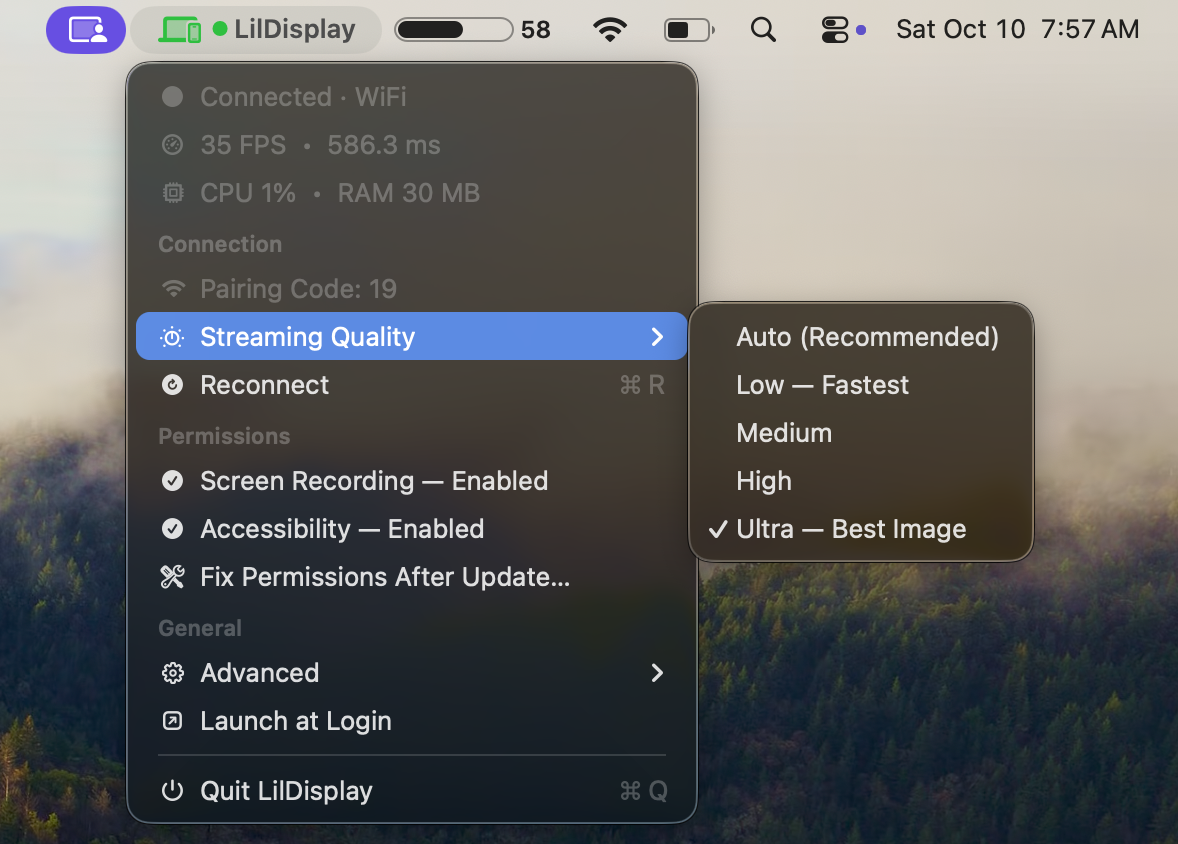Click the Reconnect circular arrow icon
Image resolution: width=1178 pixels, height=844 pixels.
(173, 385)
